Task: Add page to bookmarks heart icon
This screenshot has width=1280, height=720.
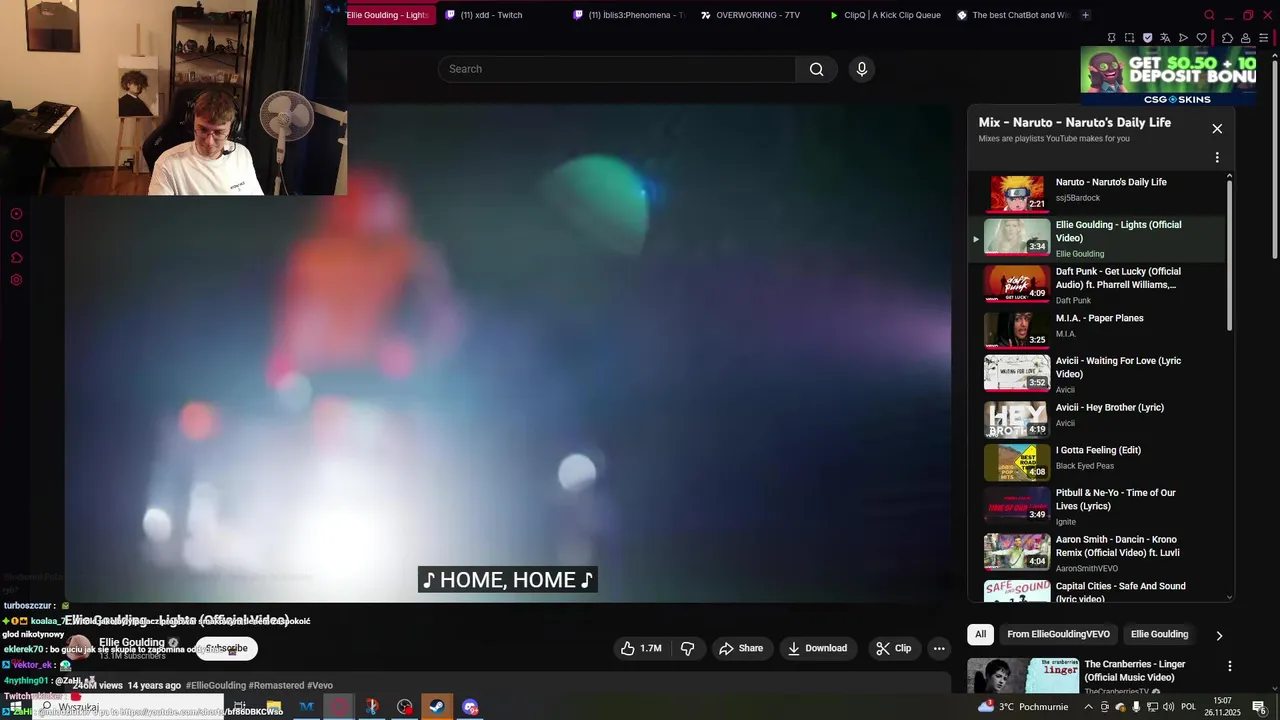Action: pos(1201,38)
